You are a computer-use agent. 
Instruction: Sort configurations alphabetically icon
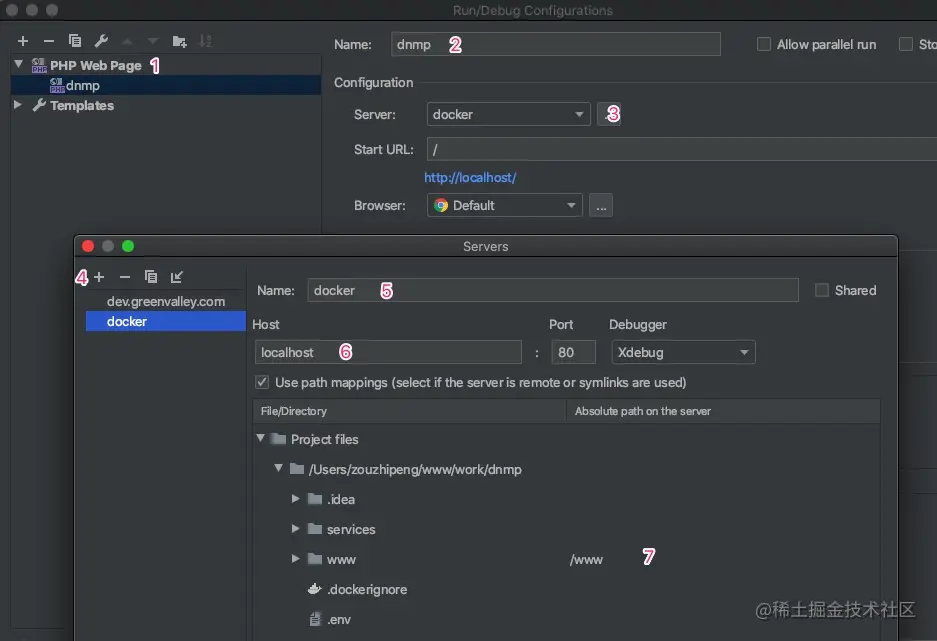(x=205, y=41)
